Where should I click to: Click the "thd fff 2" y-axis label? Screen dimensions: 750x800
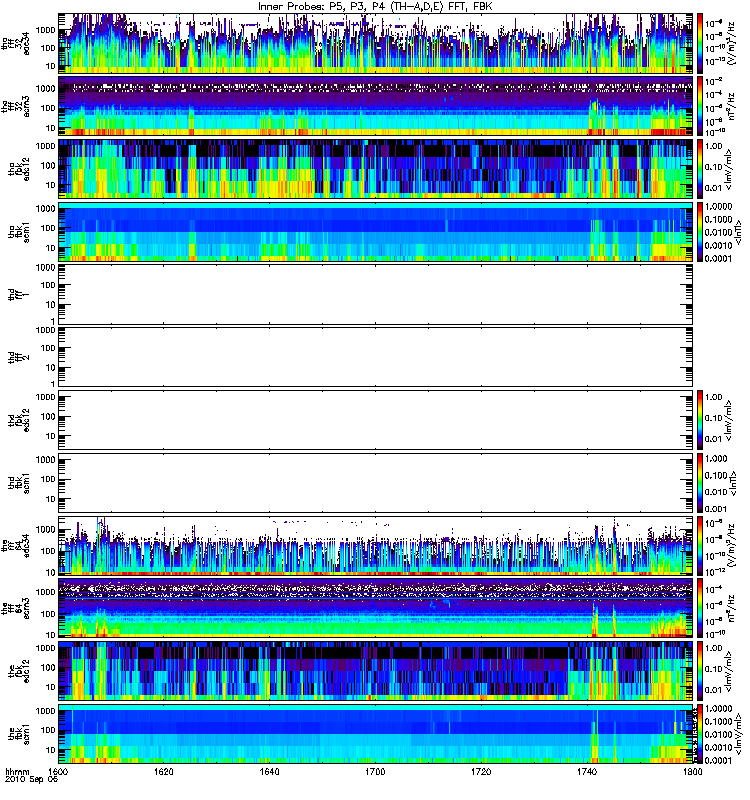click(18, 357)
